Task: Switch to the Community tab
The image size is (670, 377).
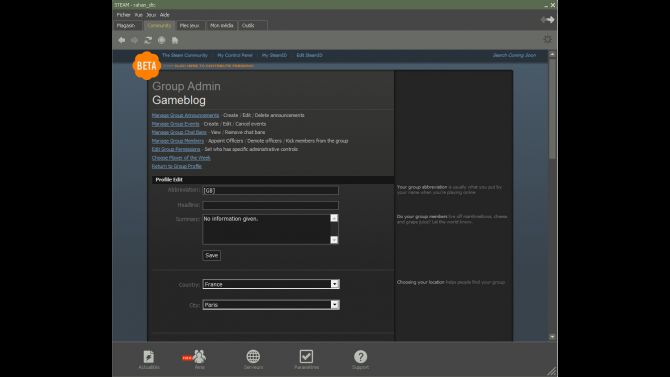Action: click(x=159, y=26)
